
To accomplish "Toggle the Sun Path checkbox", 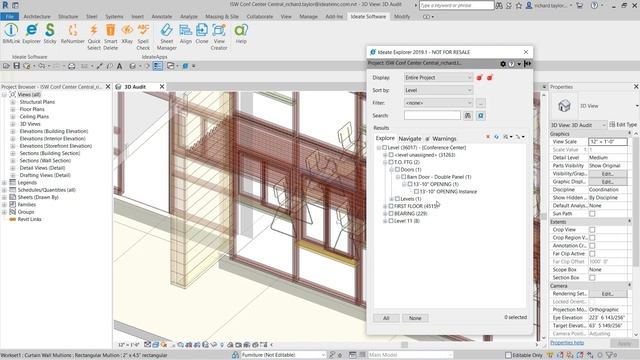I will 592,213.
